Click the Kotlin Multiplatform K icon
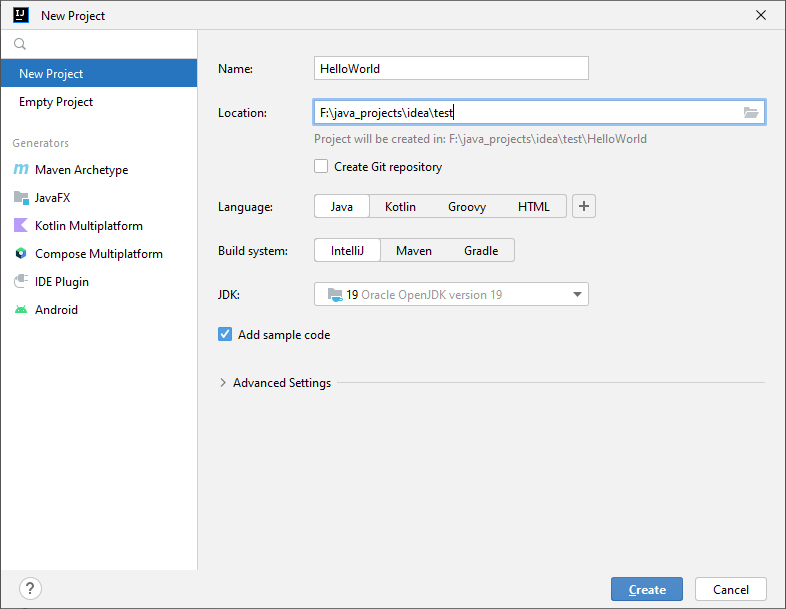Viewport: 786px width, 609px height. click(x=21, y=226)
